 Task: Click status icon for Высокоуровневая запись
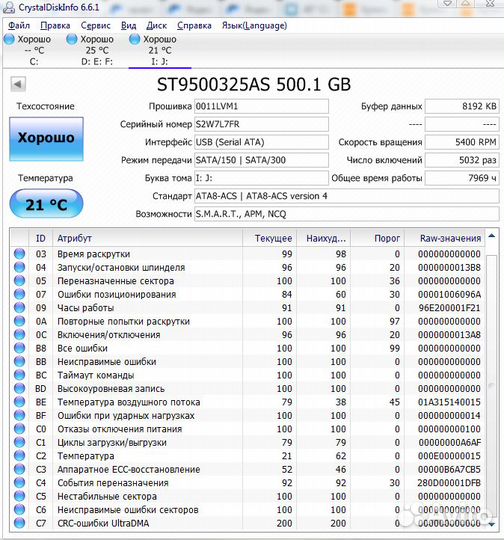pos(20,388)
